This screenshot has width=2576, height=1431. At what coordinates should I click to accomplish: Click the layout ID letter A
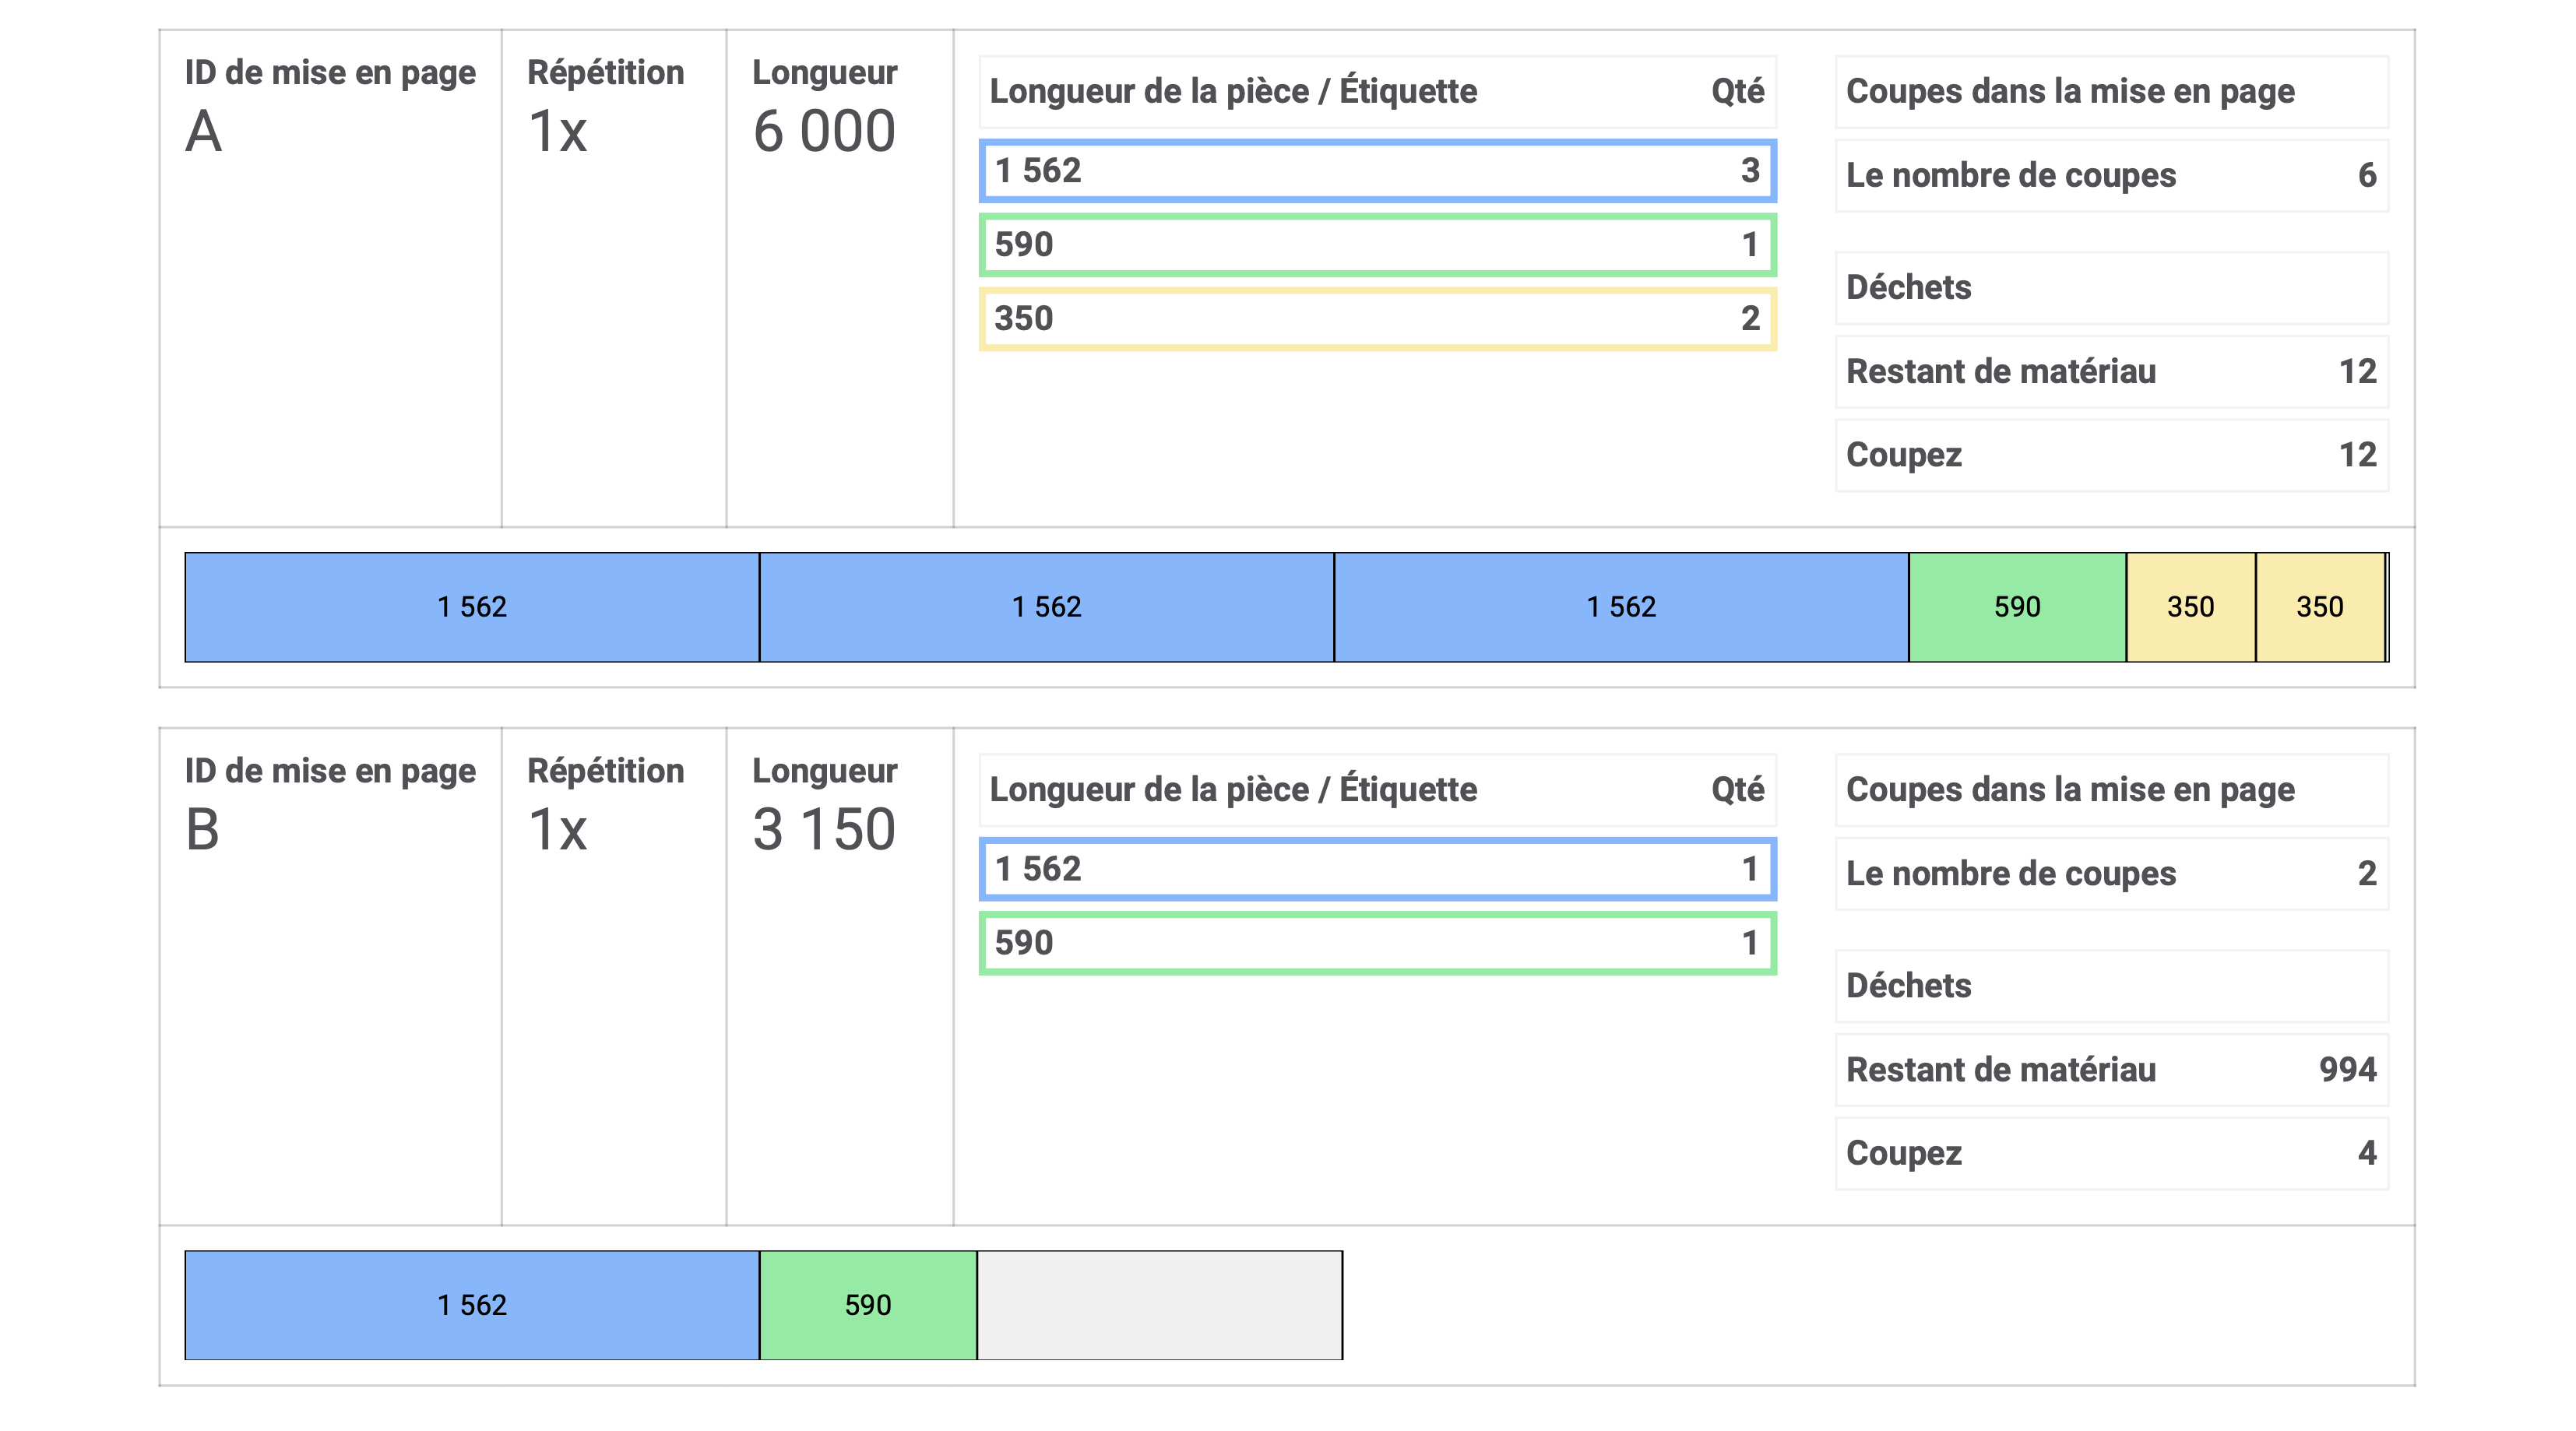click(204, 132)
